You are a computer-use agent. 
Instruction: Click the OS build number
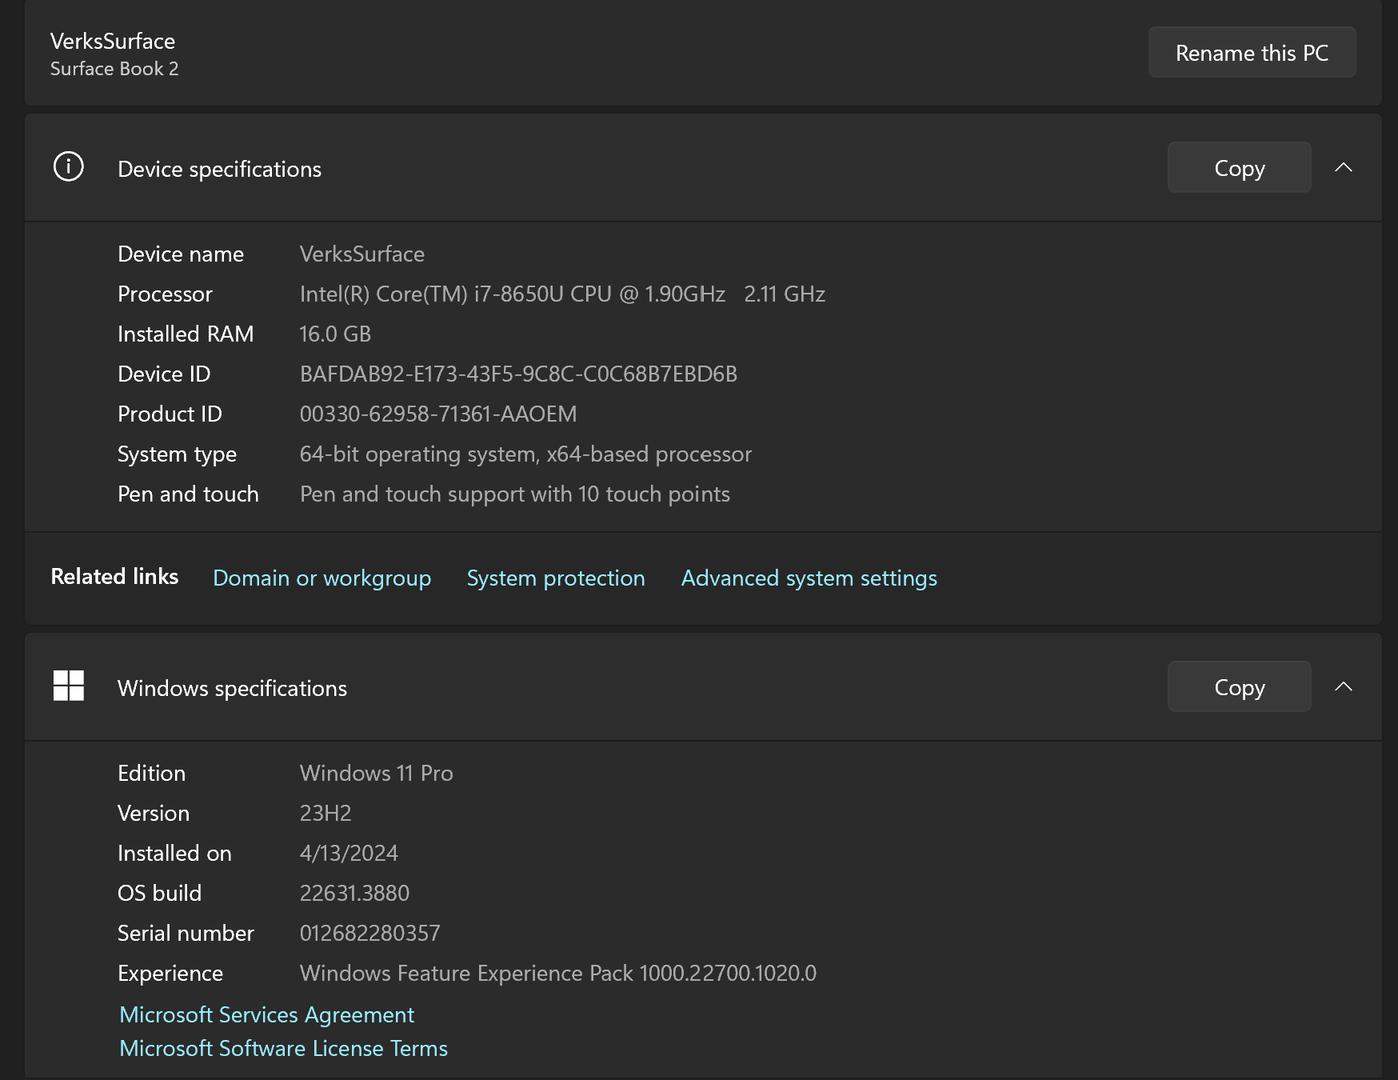354,893
